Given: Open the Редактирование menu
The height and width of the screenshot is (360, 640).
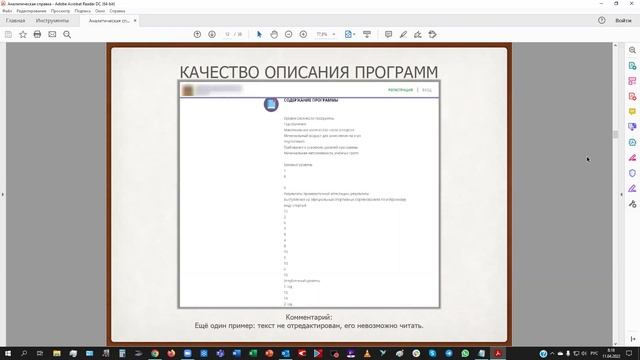Looking at the screenshot, I should (31, 11).
